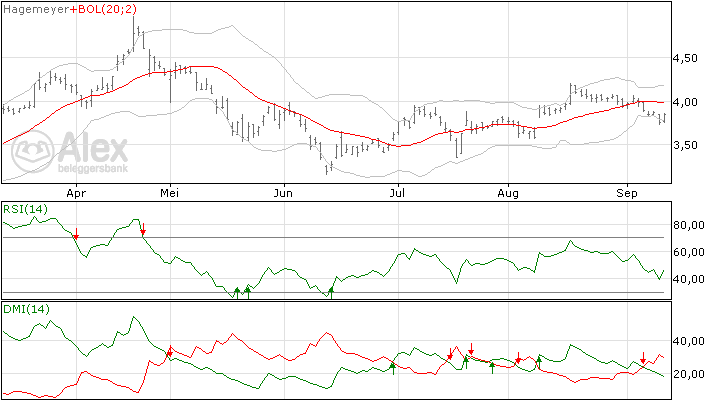Click DMI red sell arrow at Mei gridline
720x400 pixels.
pyautogui.click(x=169, y=351)
